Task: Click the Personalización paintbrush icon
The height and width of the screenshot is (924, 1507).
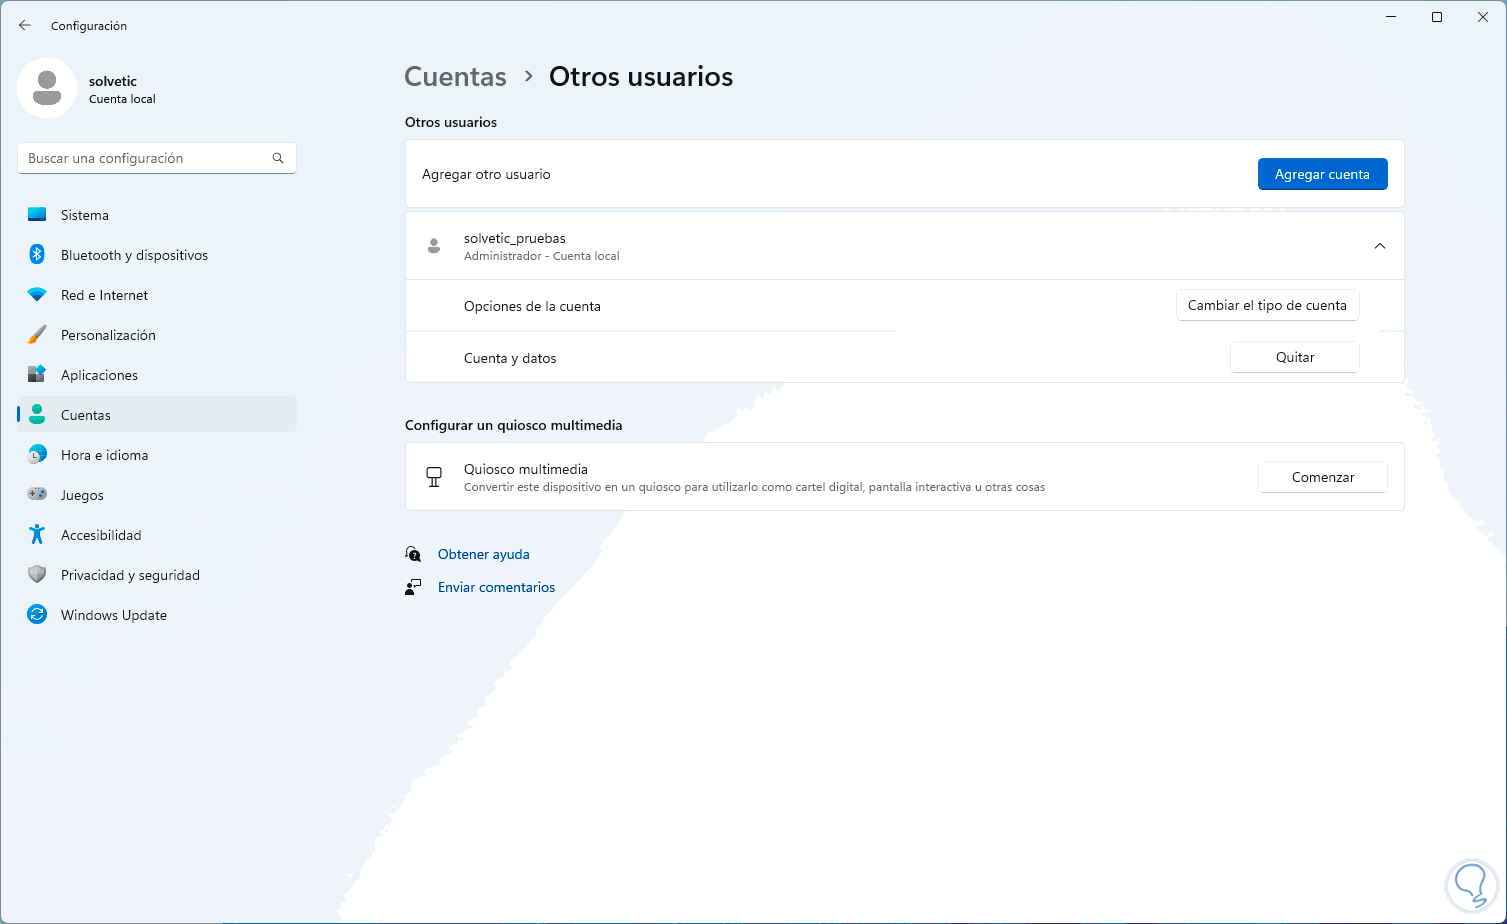Action: [37, 335]
